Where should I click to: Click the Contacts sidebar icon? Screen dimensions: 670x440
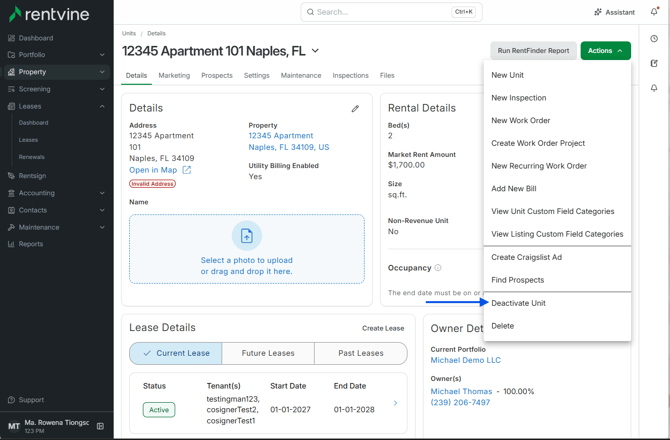(x=12, y=210)
